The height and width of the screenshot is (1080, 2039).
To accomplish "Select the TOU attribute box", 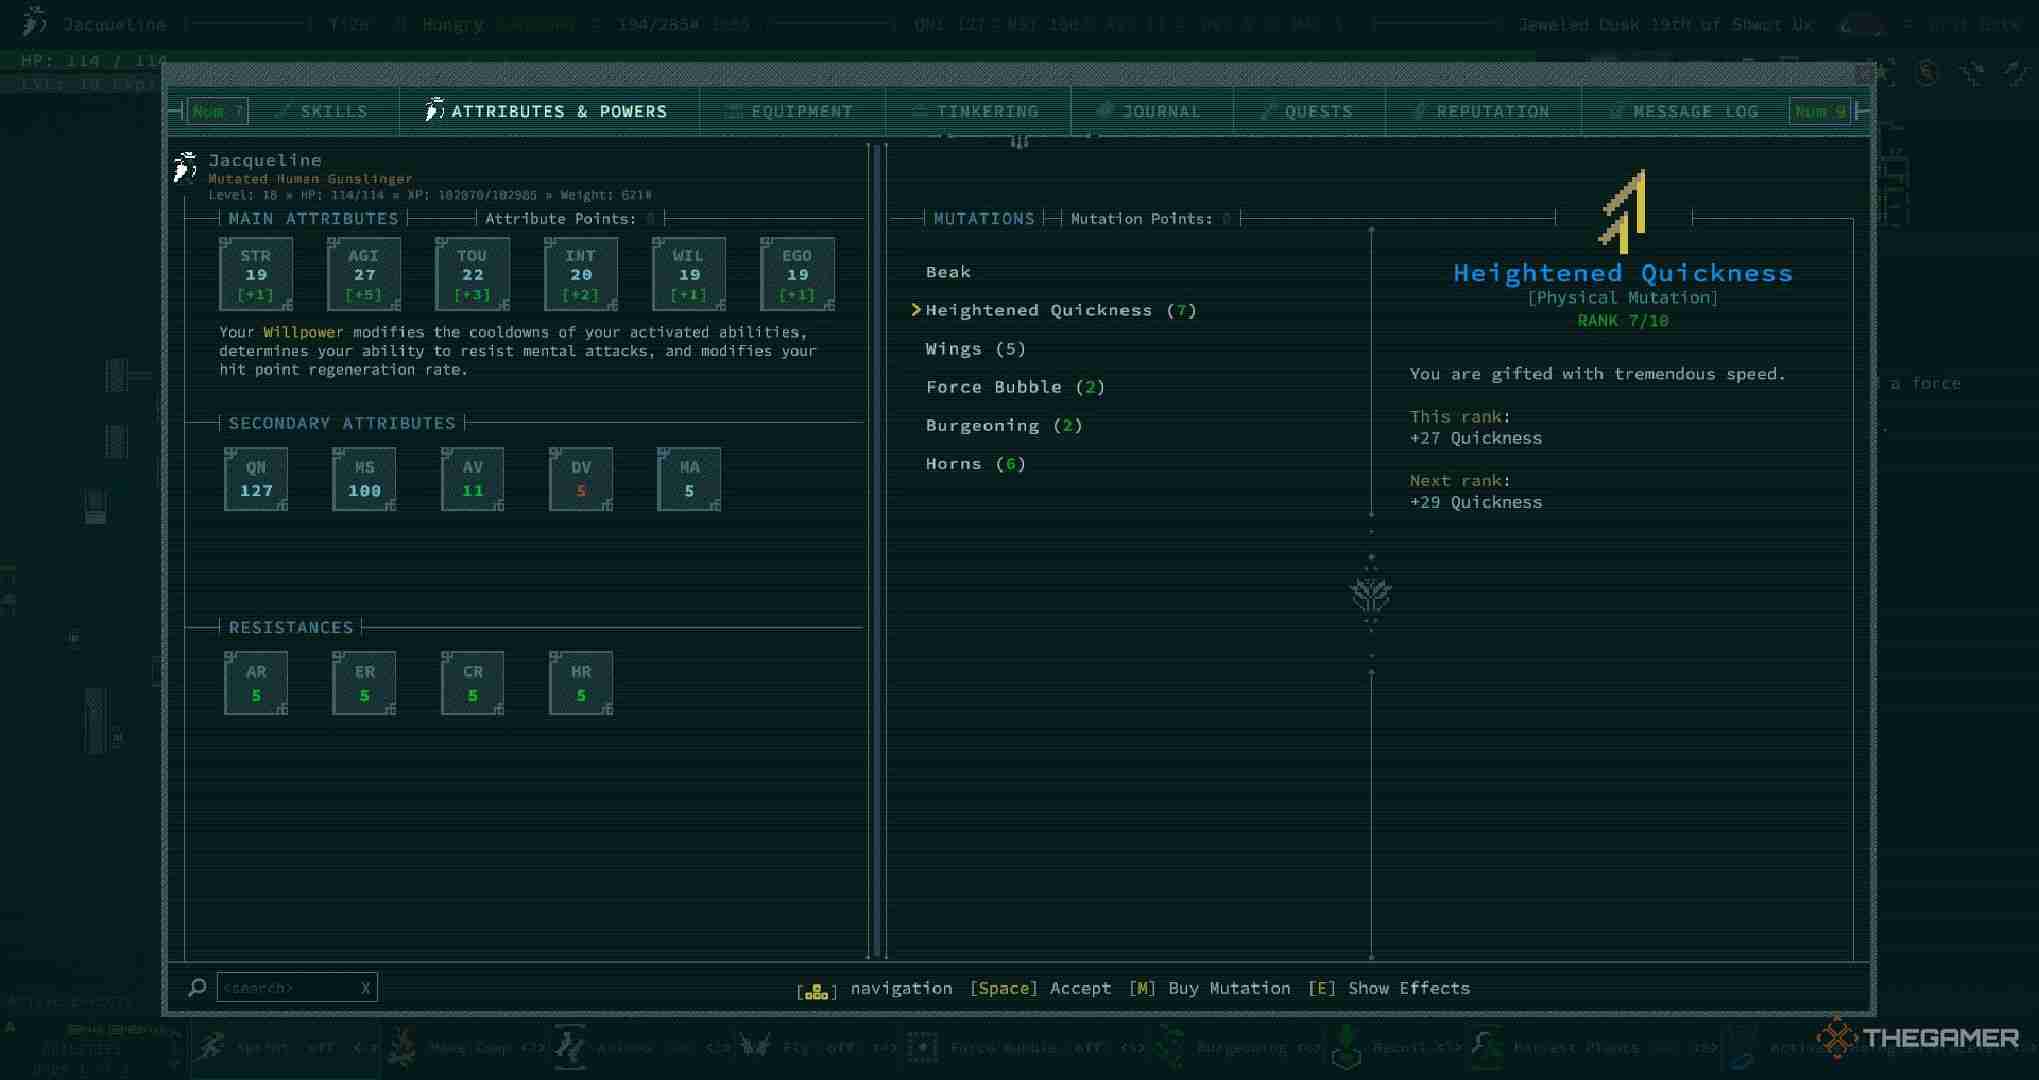I will point(472,274).
